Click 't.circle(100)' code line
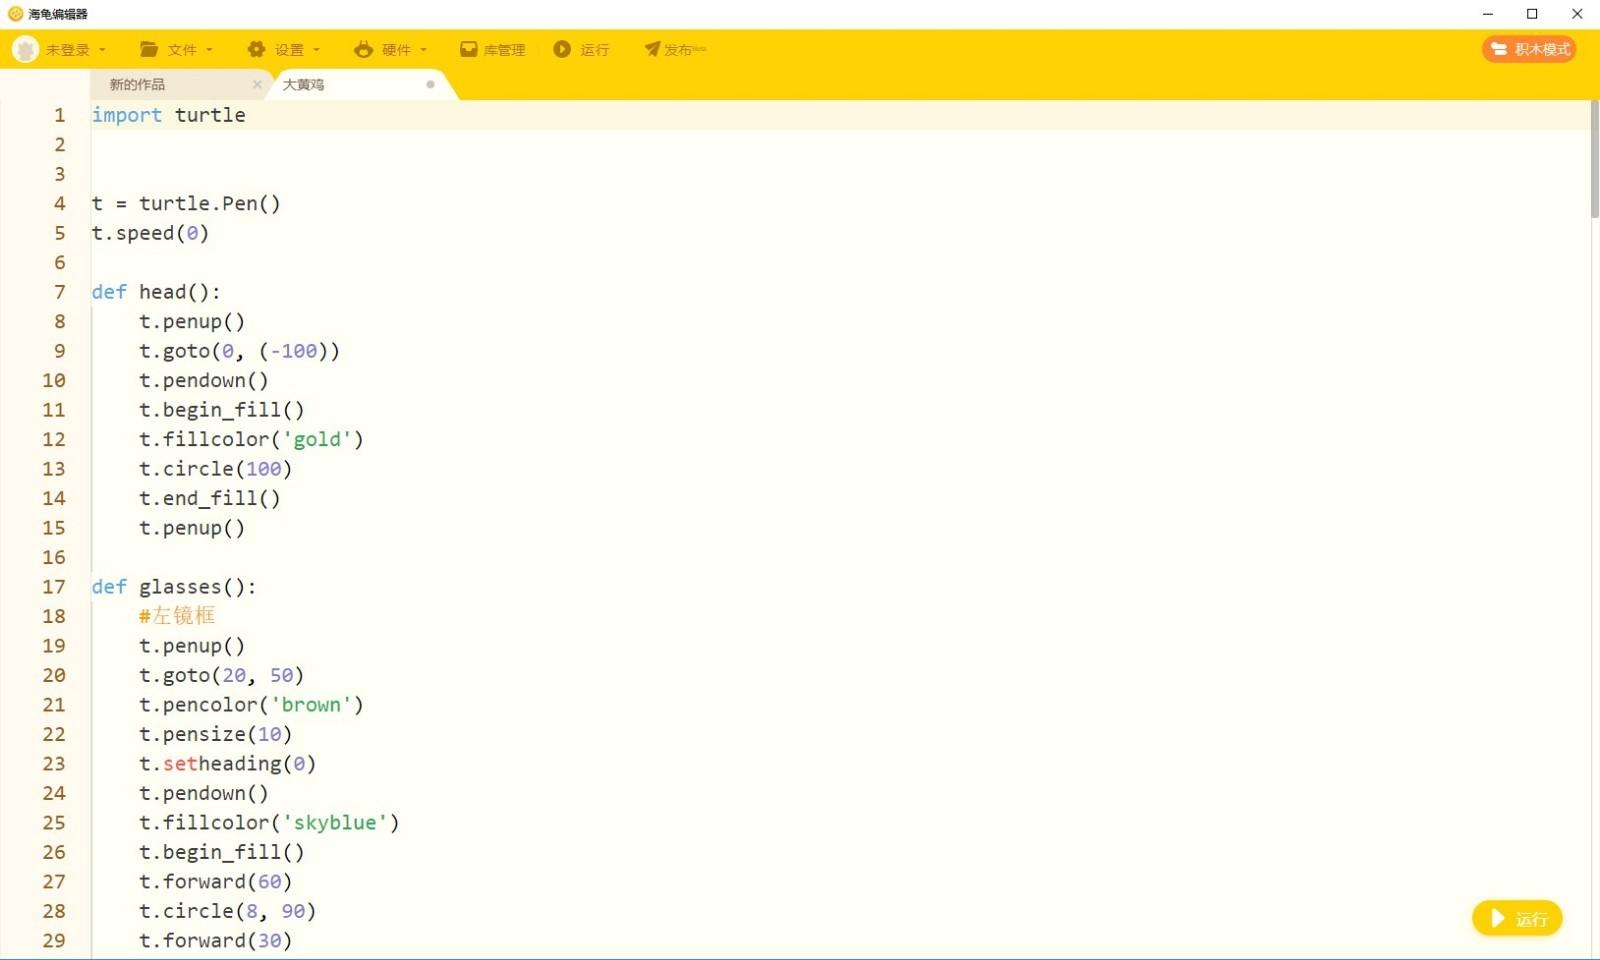The image size is (1600, 960). 215,469
